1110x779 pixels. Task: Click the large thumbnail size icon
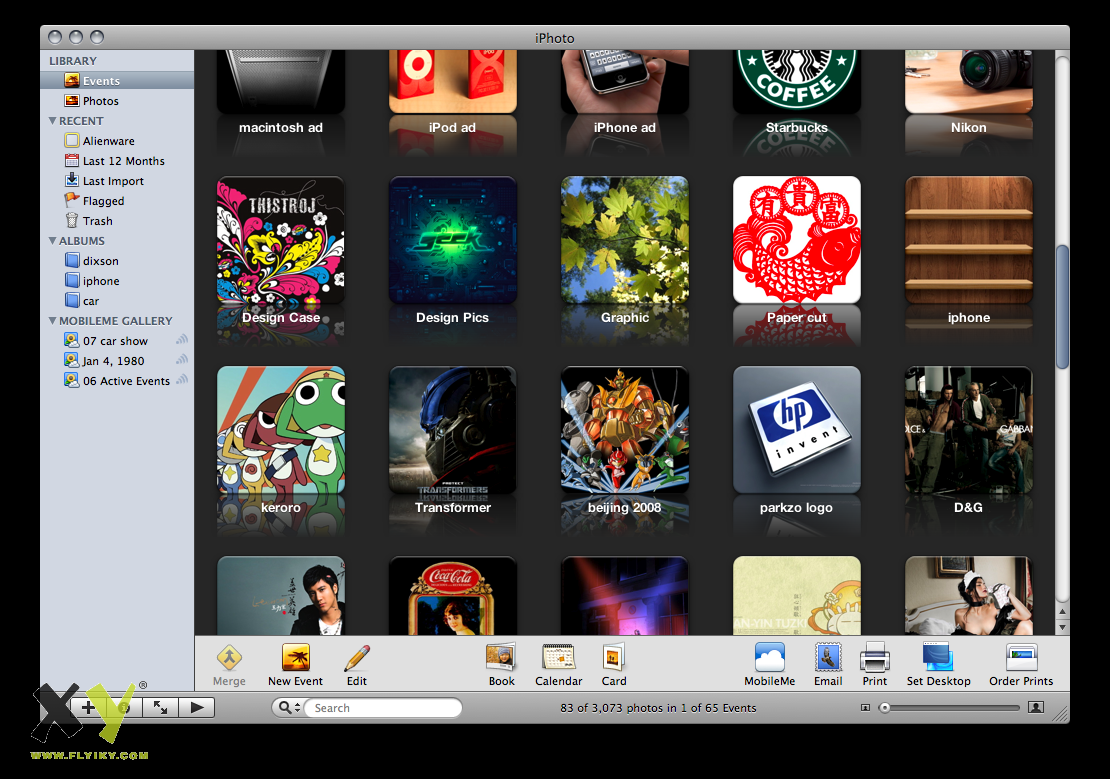(x=1036, y=707)
